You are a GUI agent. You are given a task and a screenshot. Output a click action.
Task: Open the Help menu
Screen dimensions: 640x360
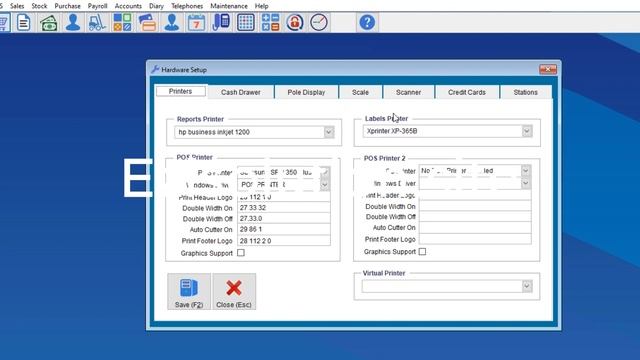(261, 6)
